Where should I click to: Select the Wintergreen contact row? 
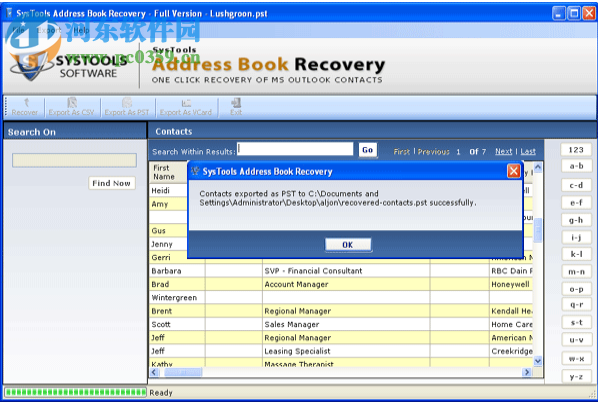[341, 297]
